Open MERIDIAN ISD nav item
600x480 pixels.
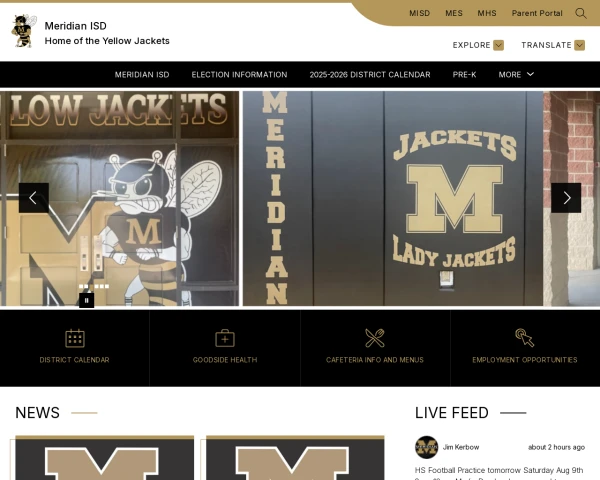[142, 75]
